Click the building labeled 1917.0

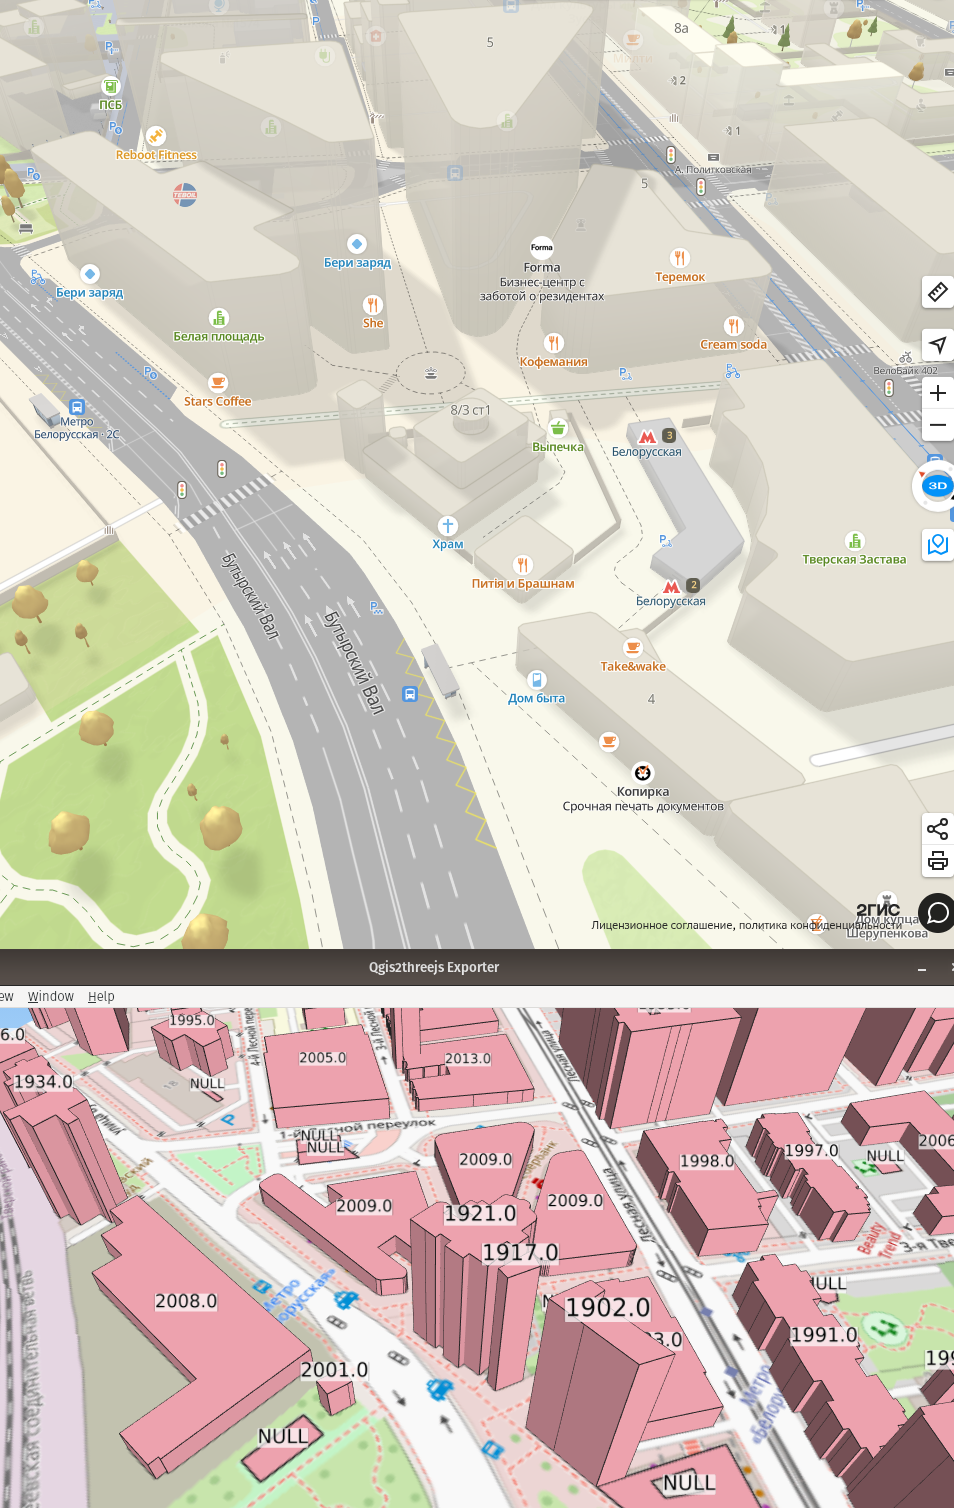pos(520,1252)
